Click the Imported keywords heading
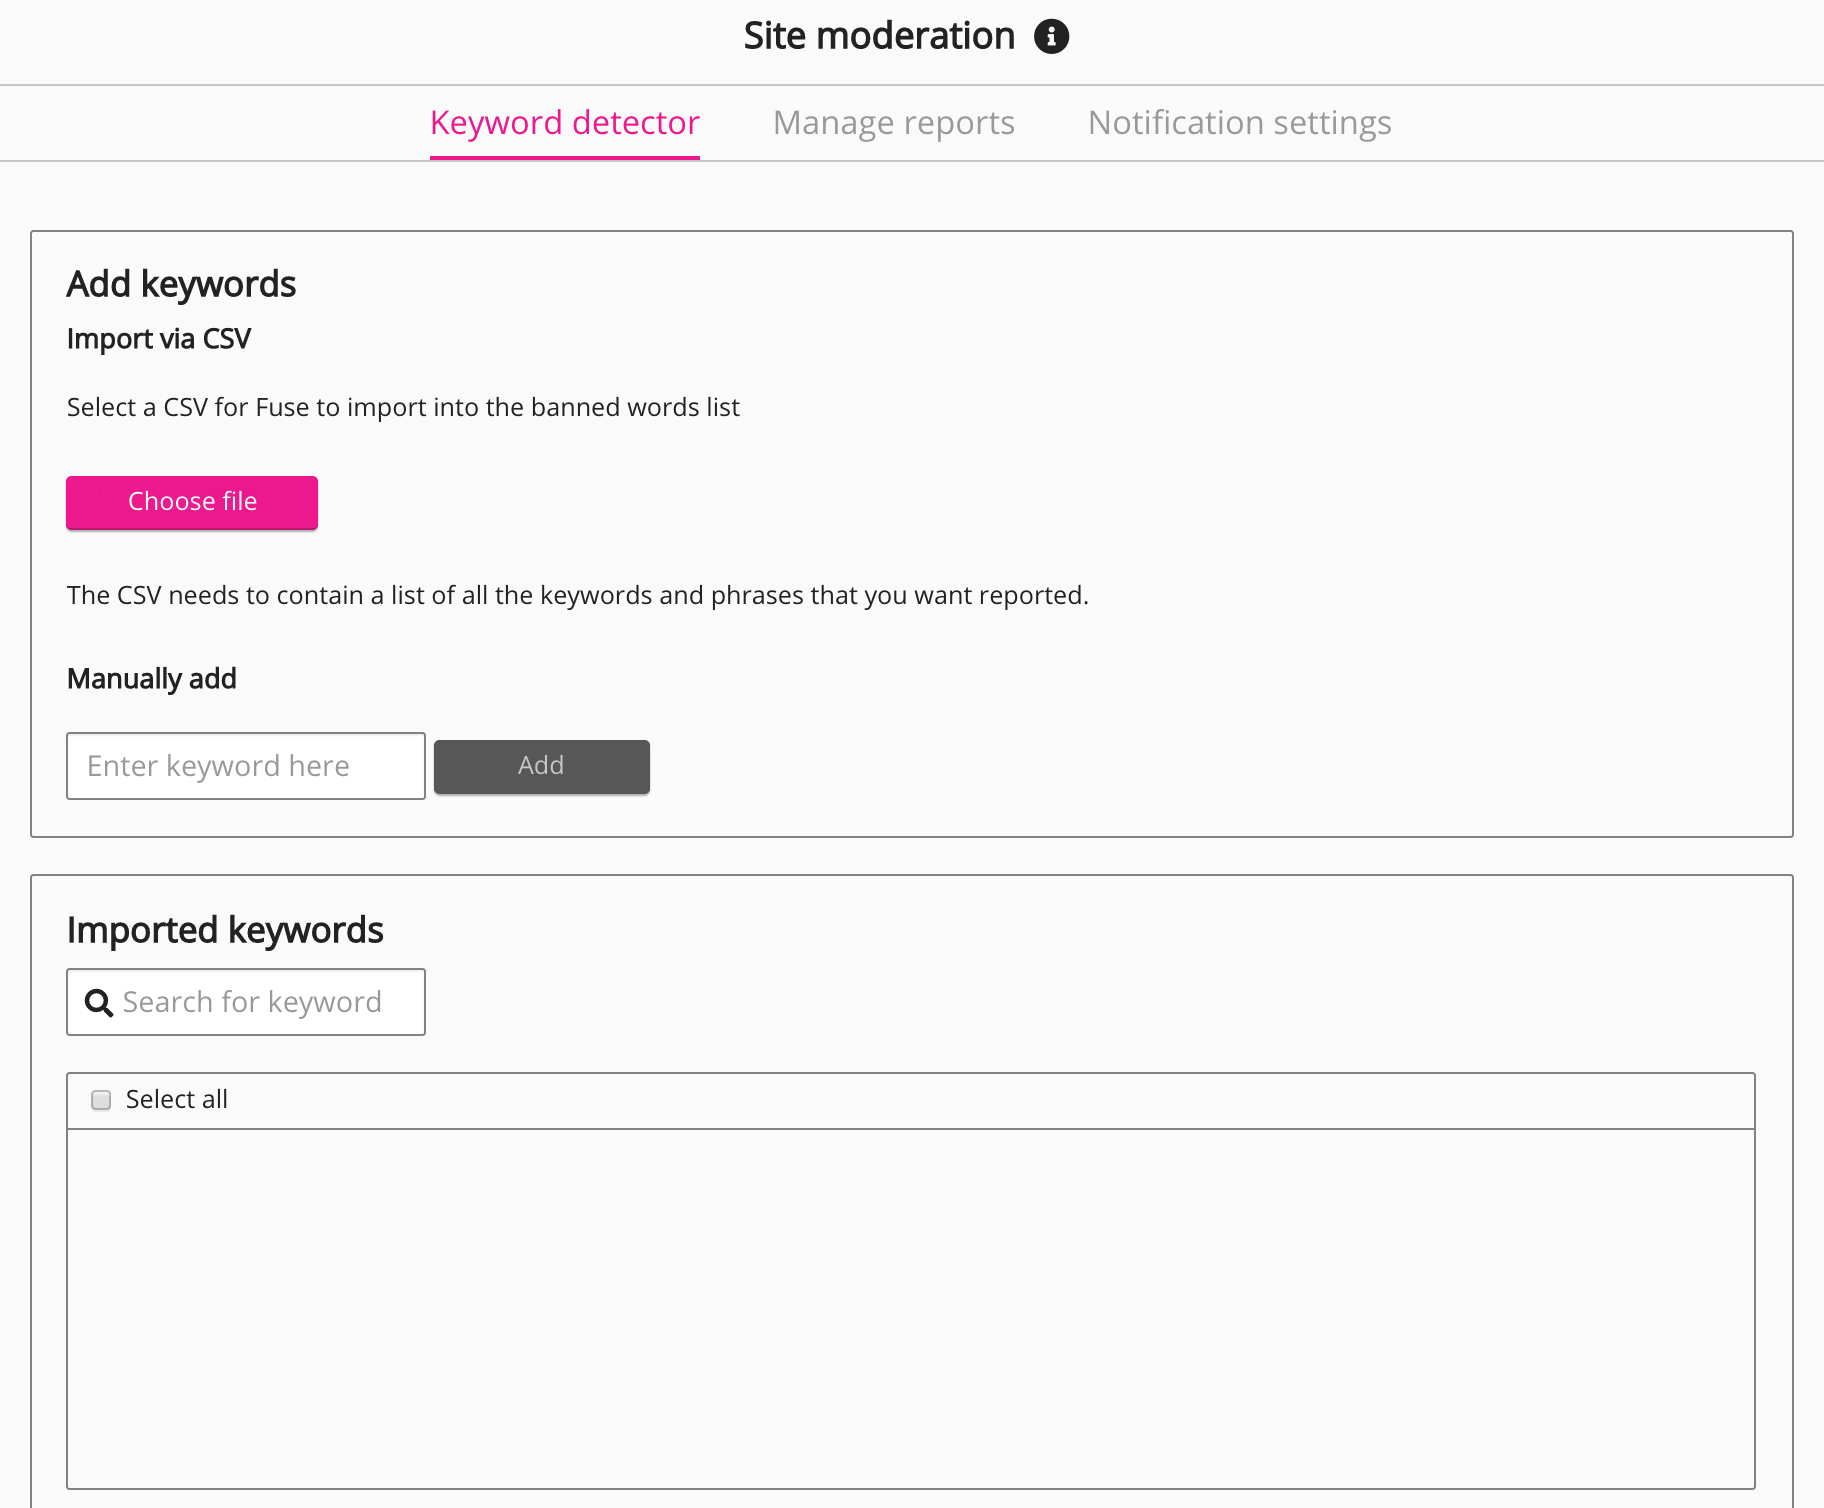The image size is (1824, 1508). [x=225, y=930]
